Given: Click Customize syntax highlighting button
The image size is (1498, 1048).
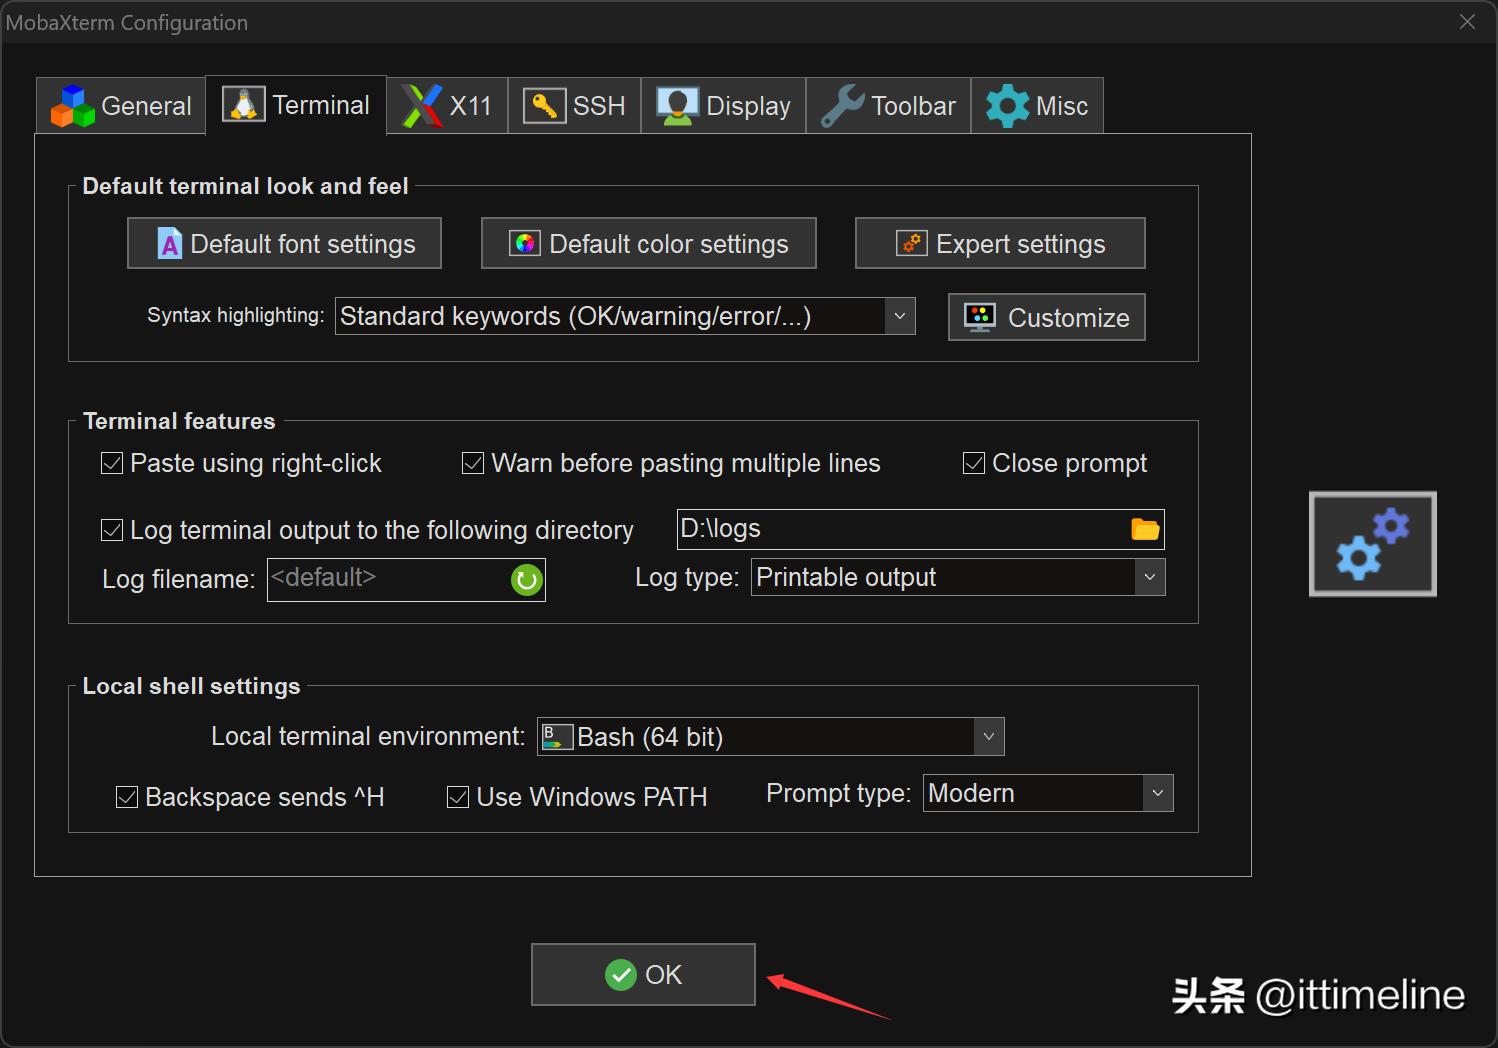Looking at the screenshot, I should pos(1046,318).
